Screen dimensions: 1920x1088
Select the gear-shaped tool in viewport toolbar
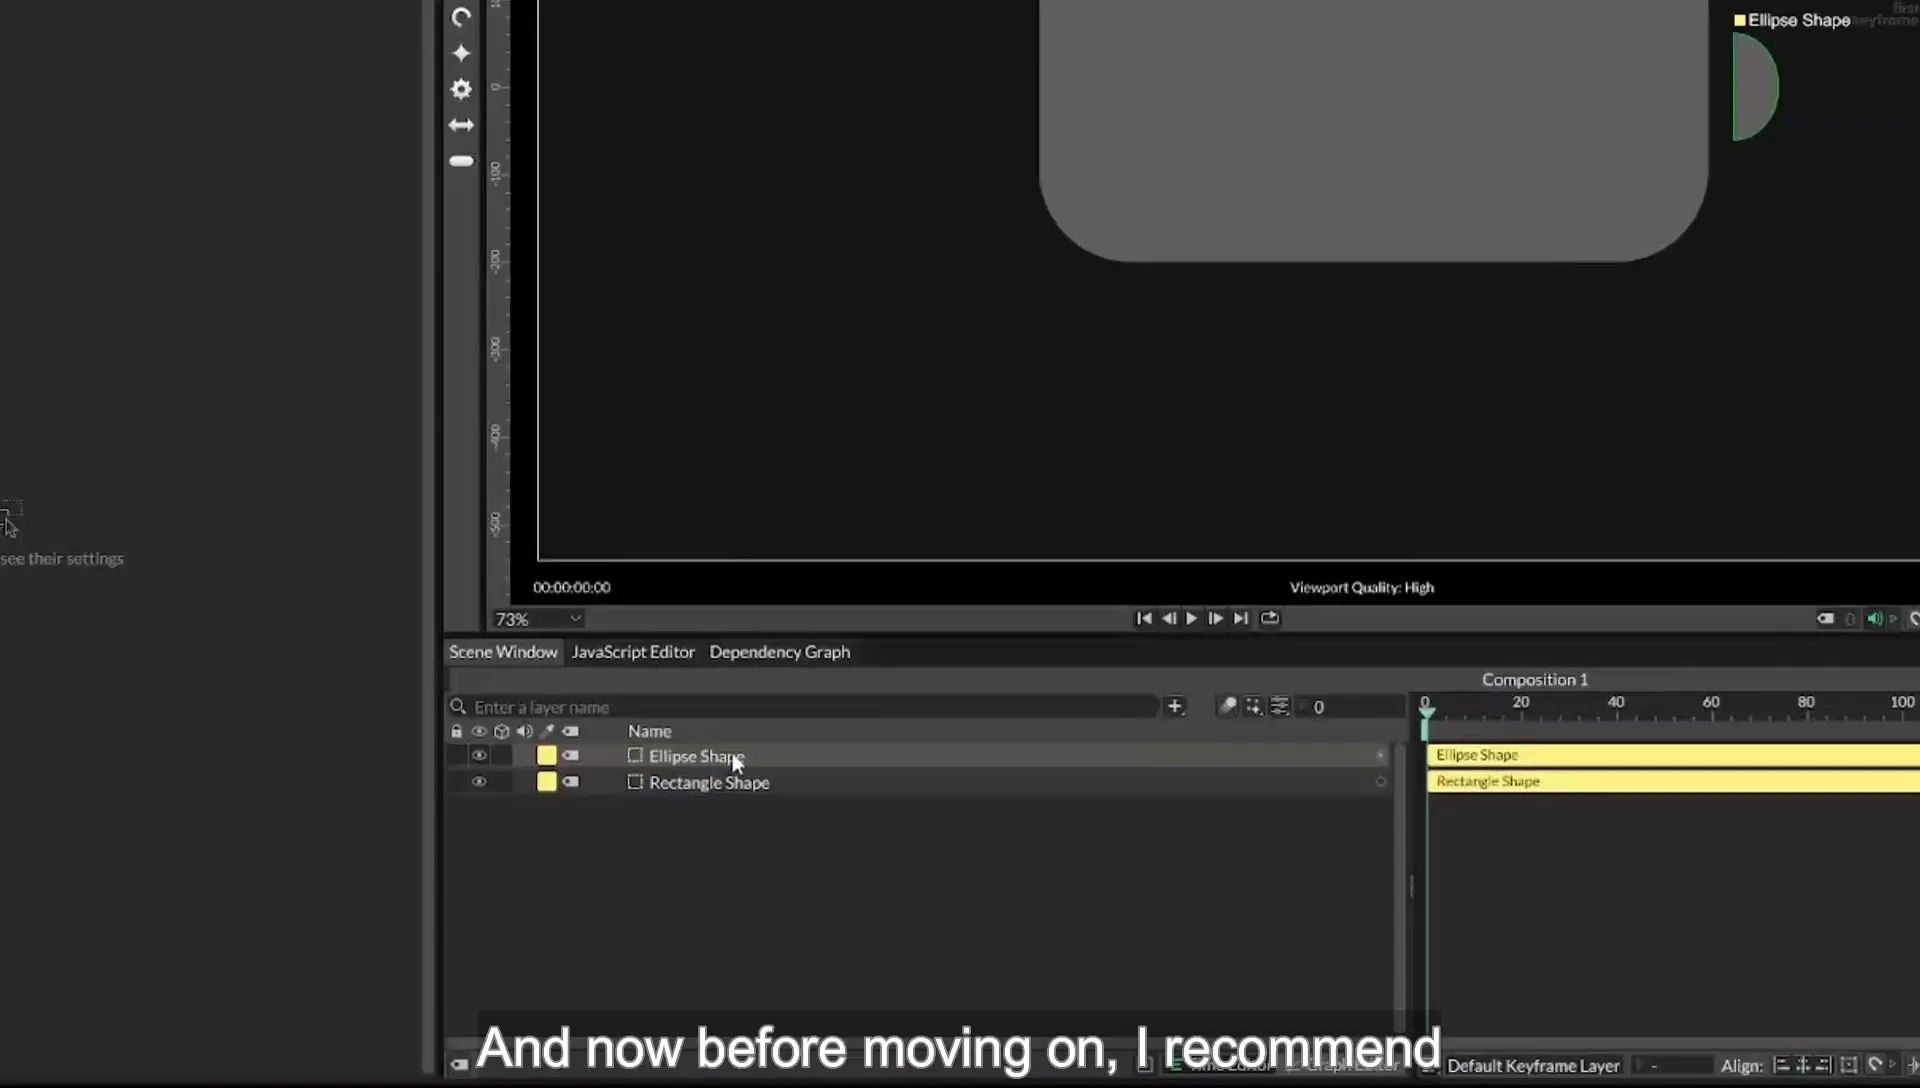[461, 89]
